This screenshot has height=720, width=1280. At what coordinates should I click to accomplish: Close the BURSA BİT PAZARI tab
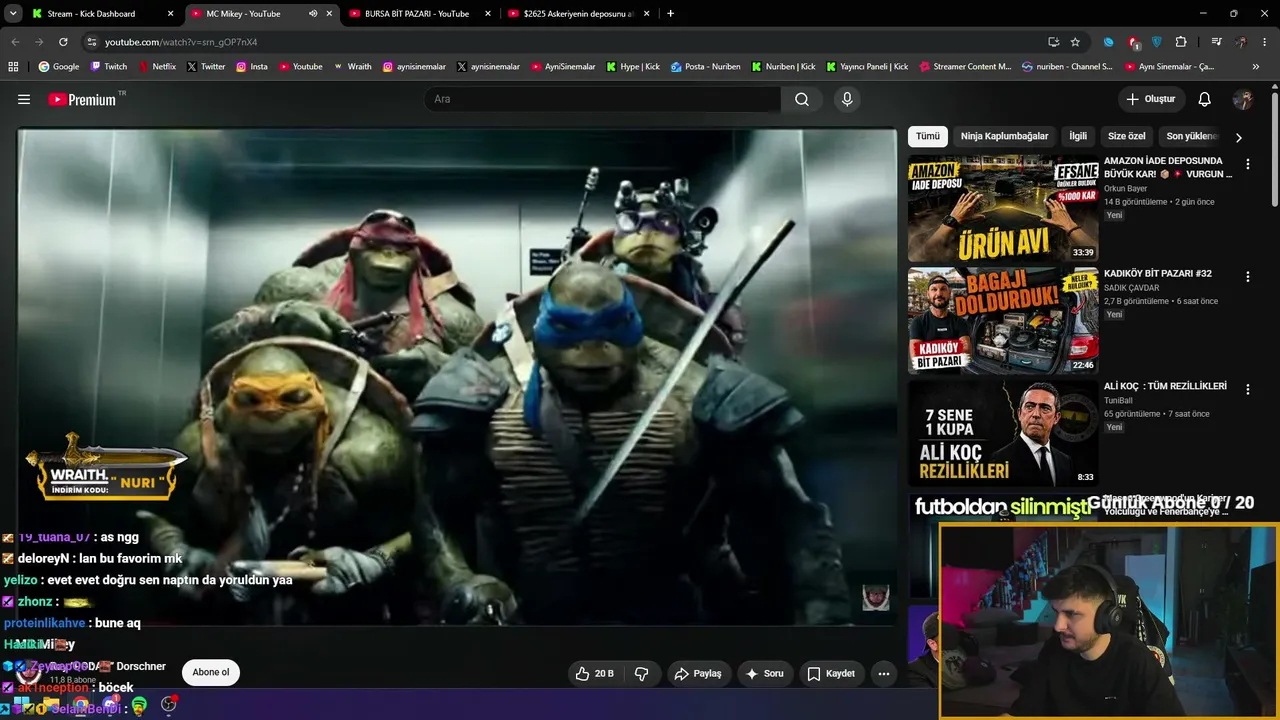487,14
